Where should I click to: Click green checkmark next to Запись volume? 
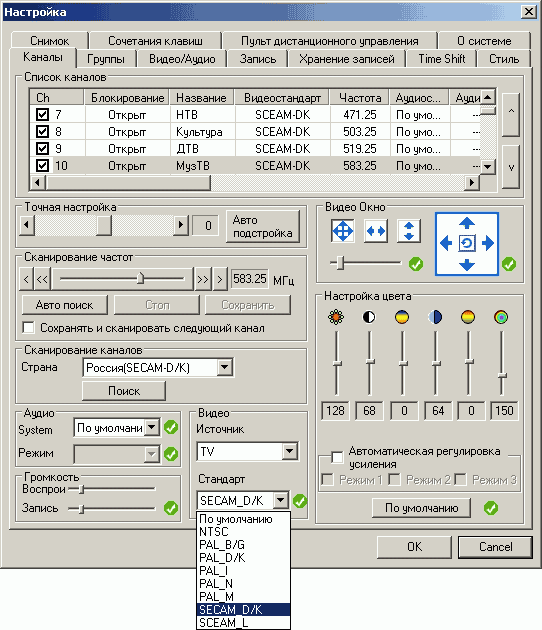pyautogui.click(x=171, y=508)
